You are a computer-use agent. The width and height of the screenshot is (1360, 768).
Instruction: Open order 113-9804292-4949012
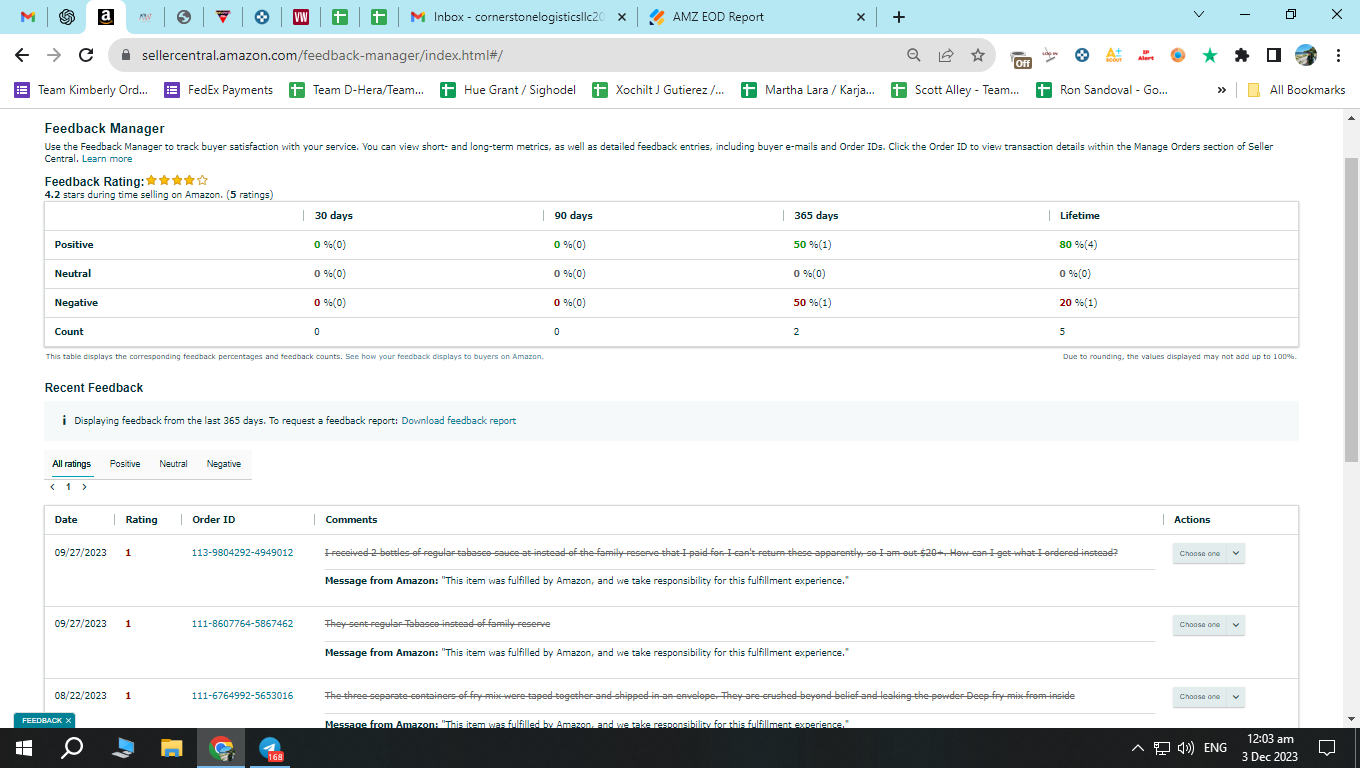click(x=242, y=553)
